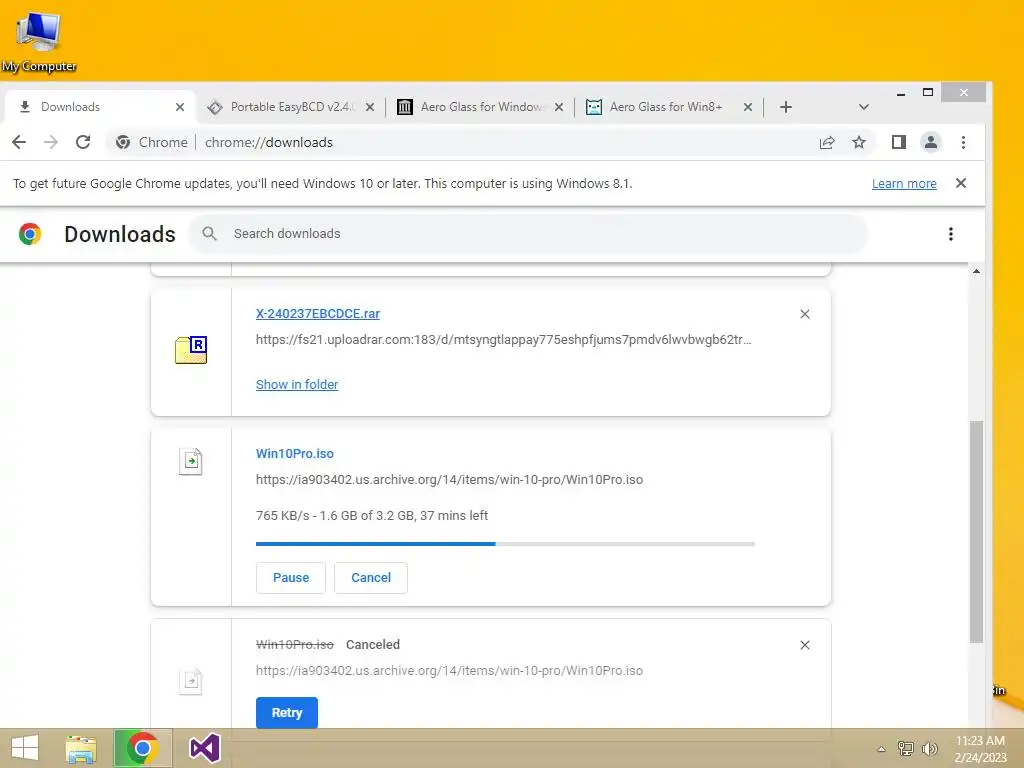Open the Downloads page more actions menu

point(951,234)
